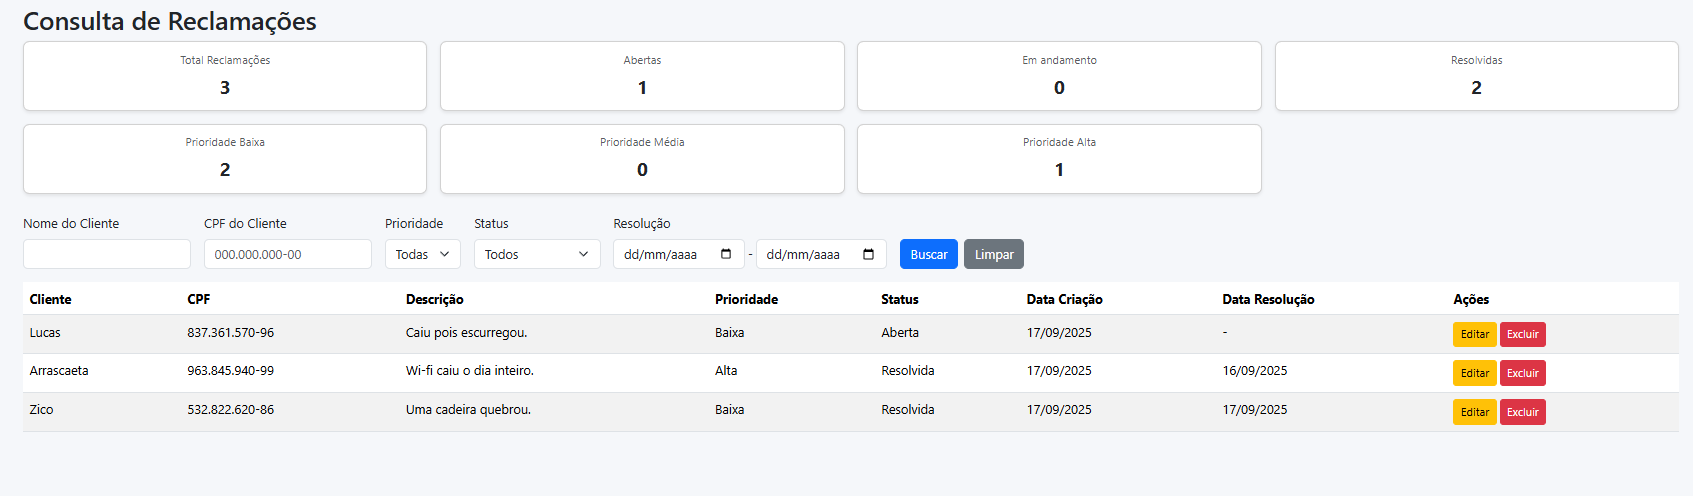Click the Aberta status cell for Lucas
This screenshot has width=1693, height=496.
pyautogui.click(x=900, y=333)
